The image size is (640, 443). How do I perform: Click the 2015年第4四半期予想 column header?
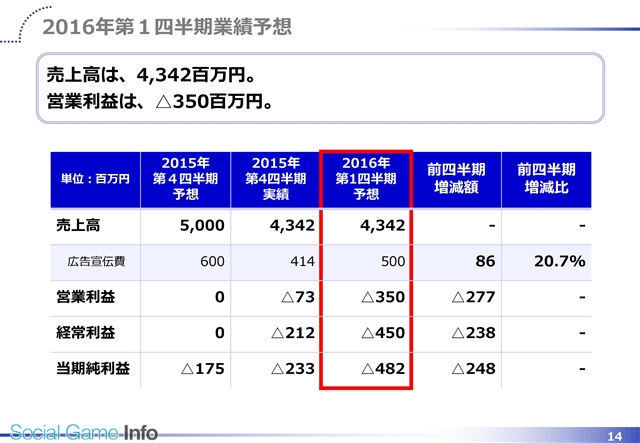tap(185, 179)
